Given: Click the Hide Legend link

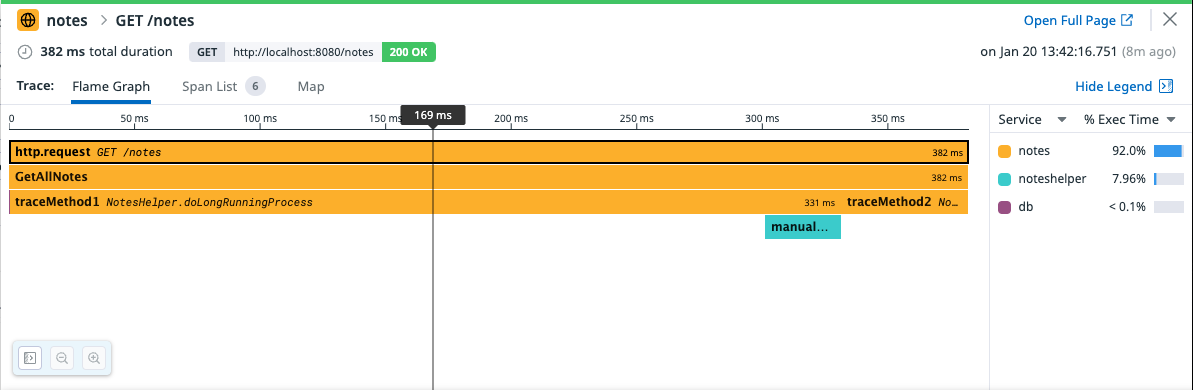Looking at the screenshot, I should [x=1113, y=87].
